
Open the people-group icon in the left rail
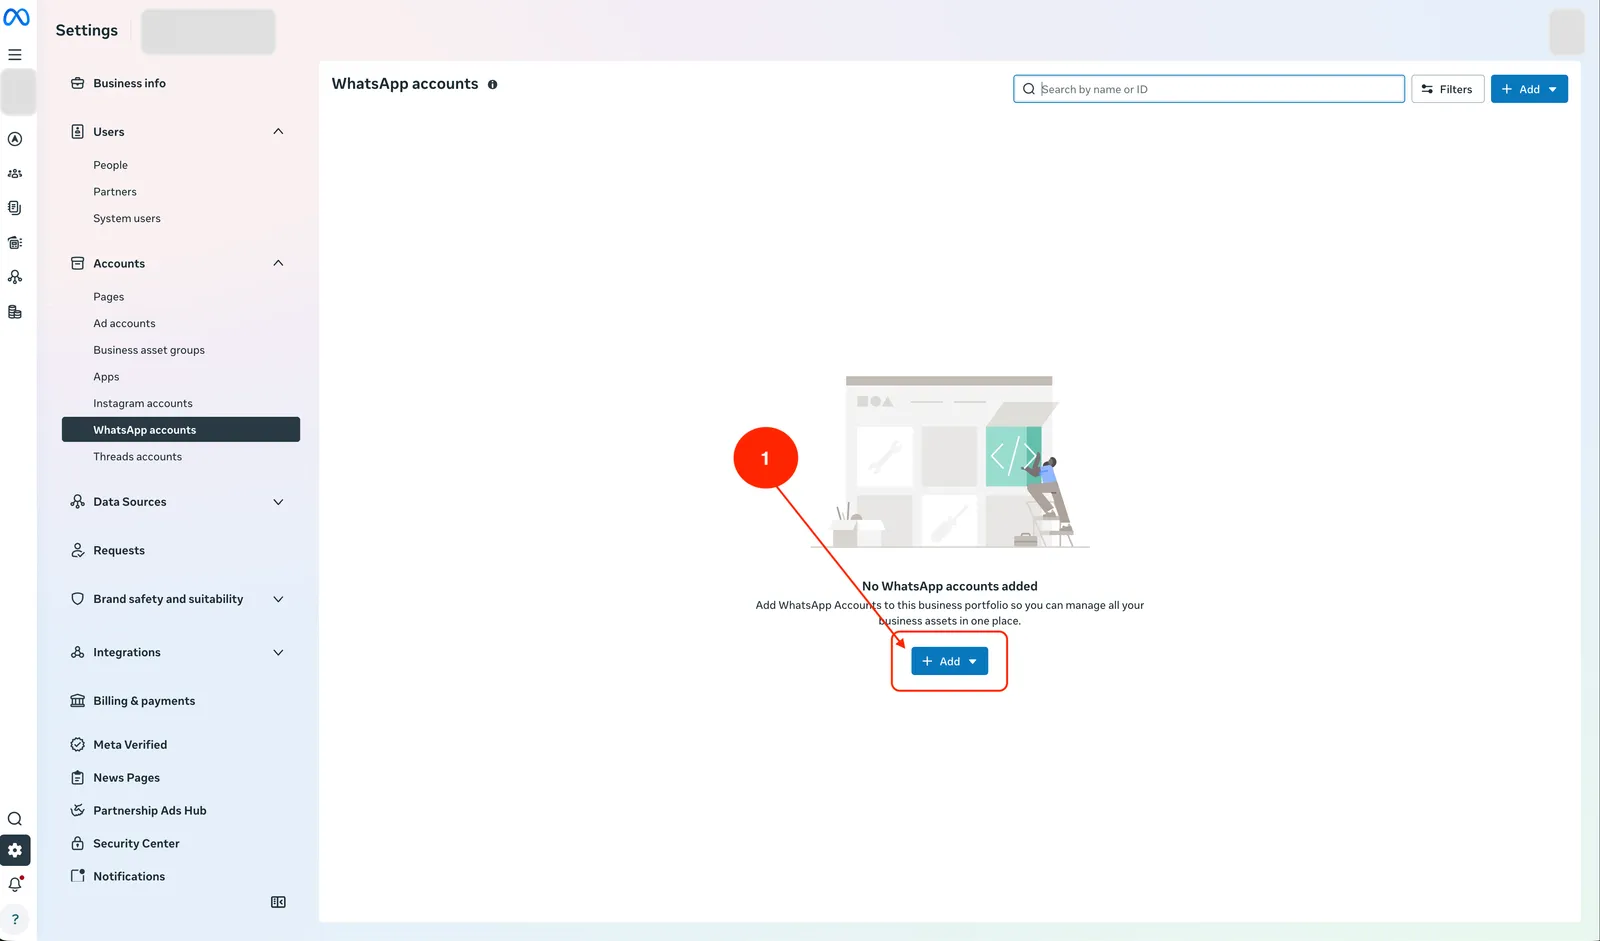15,174
